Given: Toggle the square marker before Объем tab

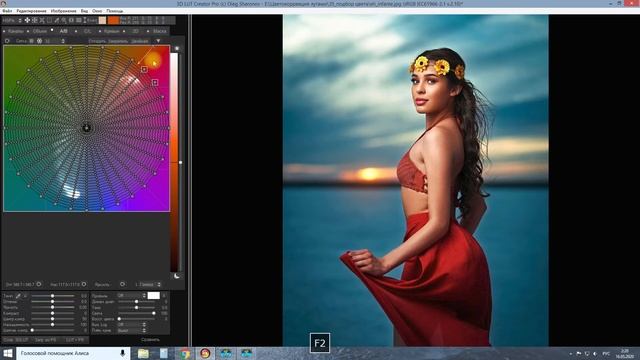Looking at the screenshot, I should (28, 31).
